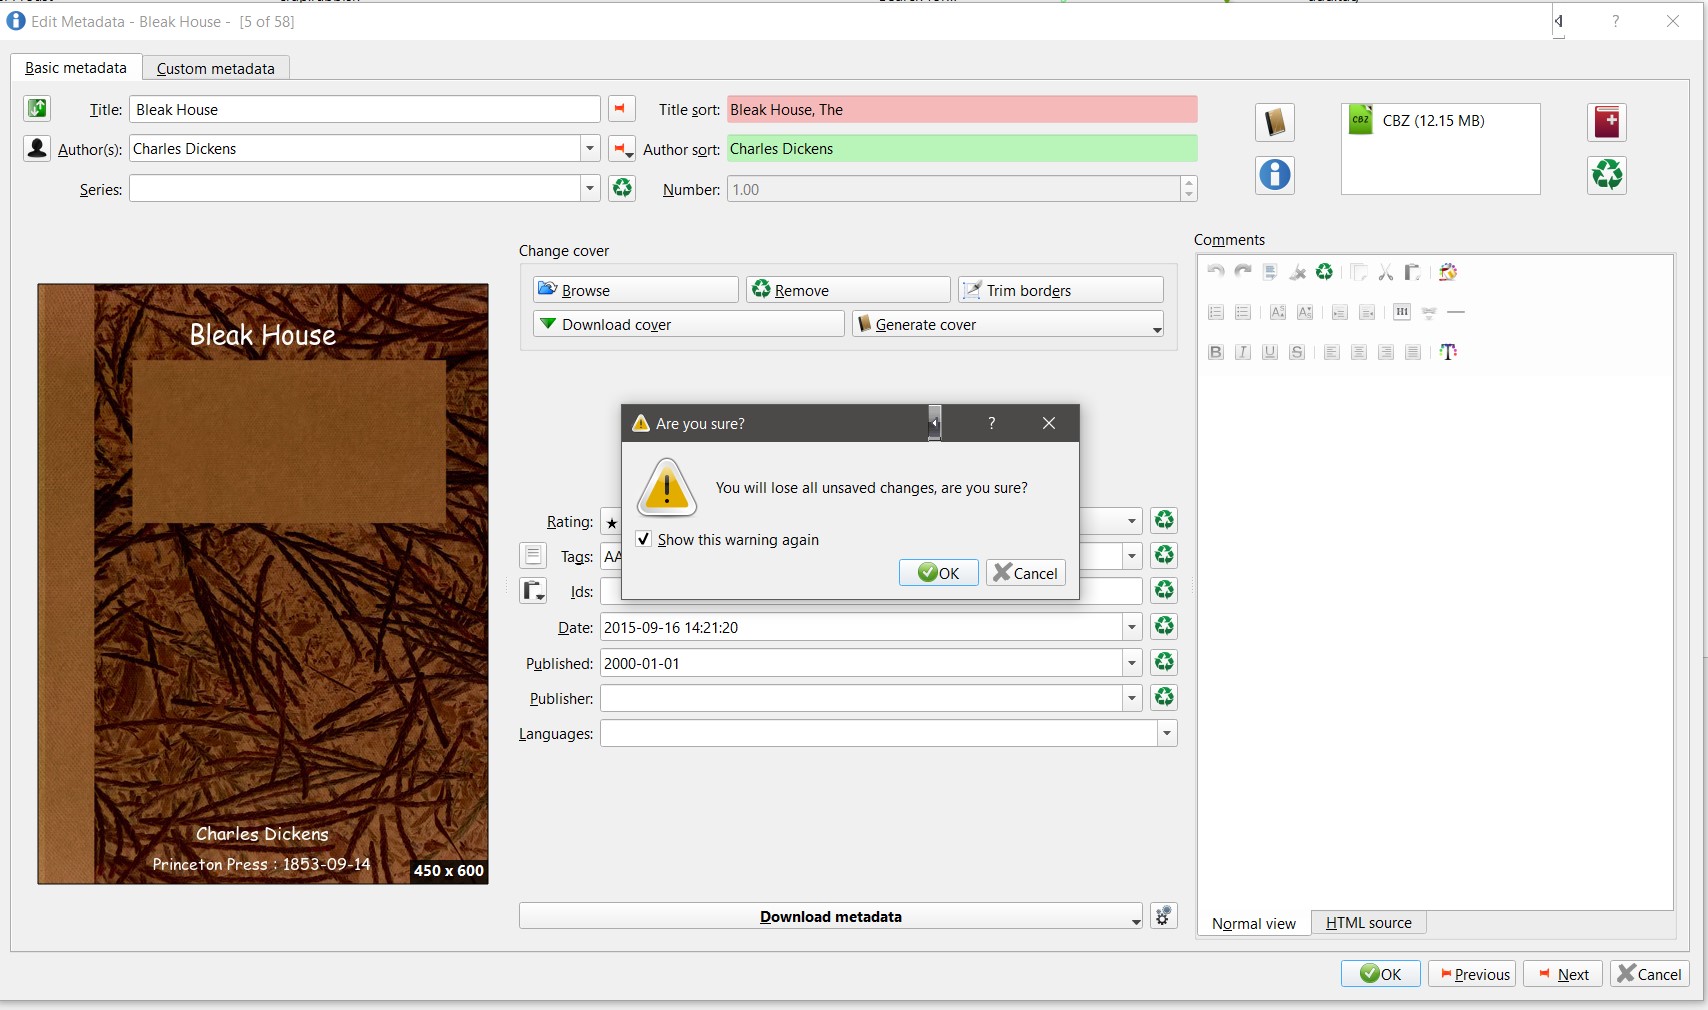Clear the Series field with its recycle icon
The width and height of the screenshot is (1708, 1010).
point(622,188)
